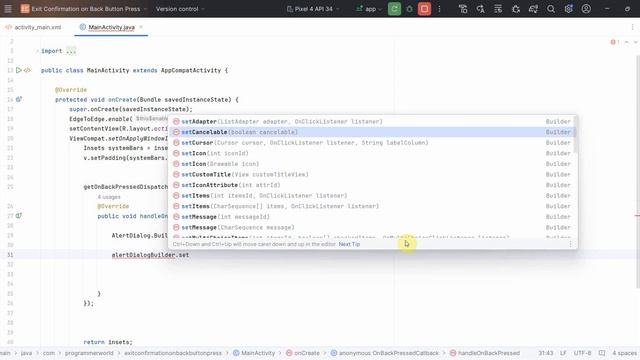Screen dimensions: 640x360
Task: Change UTF-8 file encoding
Action: point(582,353)
